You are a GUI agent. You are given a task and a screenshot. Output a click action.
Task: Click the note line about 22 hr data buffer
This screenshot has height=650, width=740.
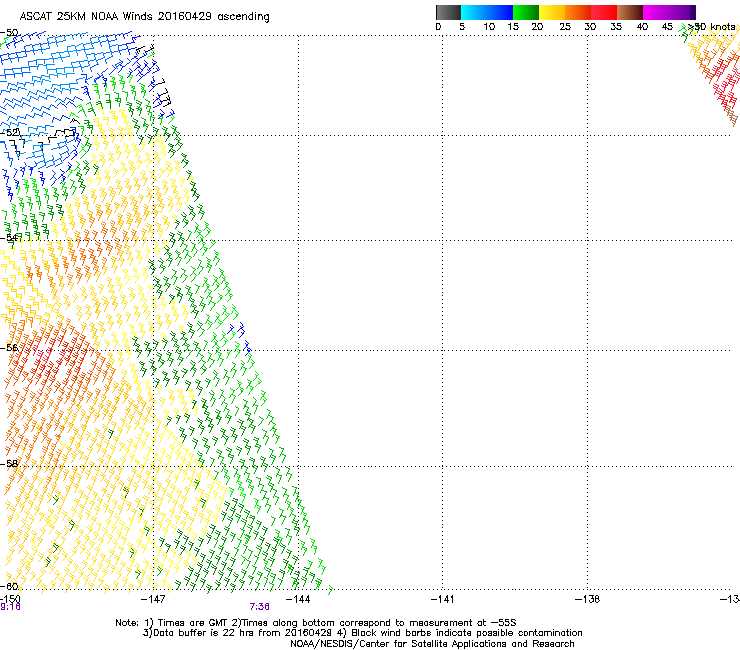point(362,633)
